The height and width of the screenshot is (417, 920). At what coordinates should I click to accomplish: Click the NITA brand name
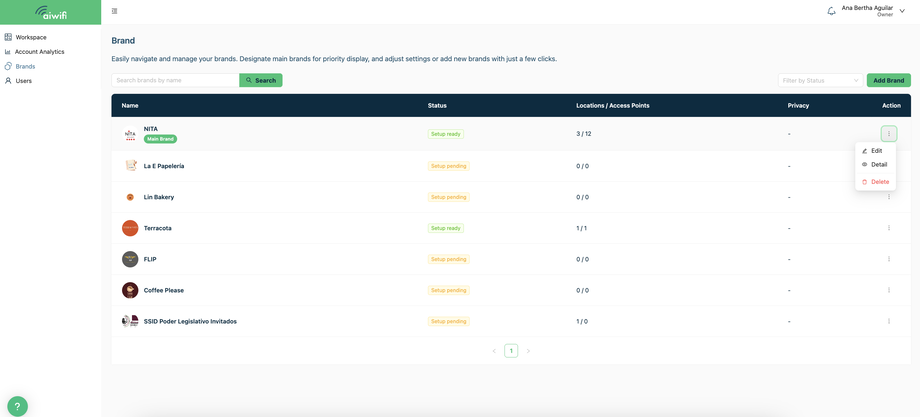(x=151, y=128)
